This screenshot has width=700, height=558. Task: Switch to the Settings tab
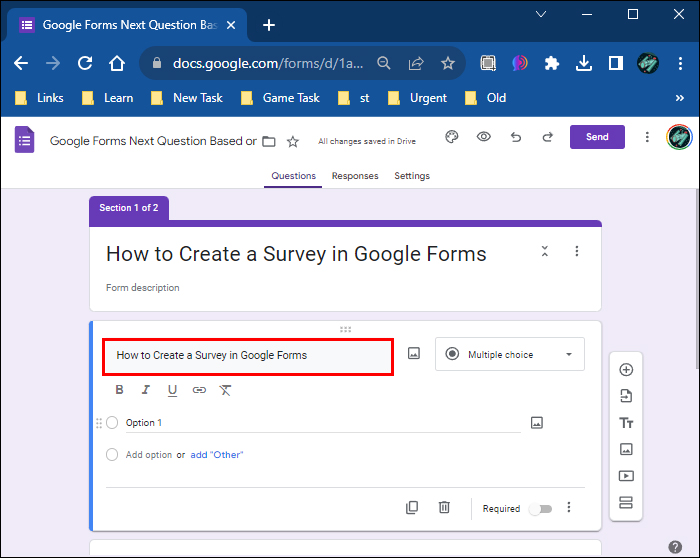pos(412,176)
